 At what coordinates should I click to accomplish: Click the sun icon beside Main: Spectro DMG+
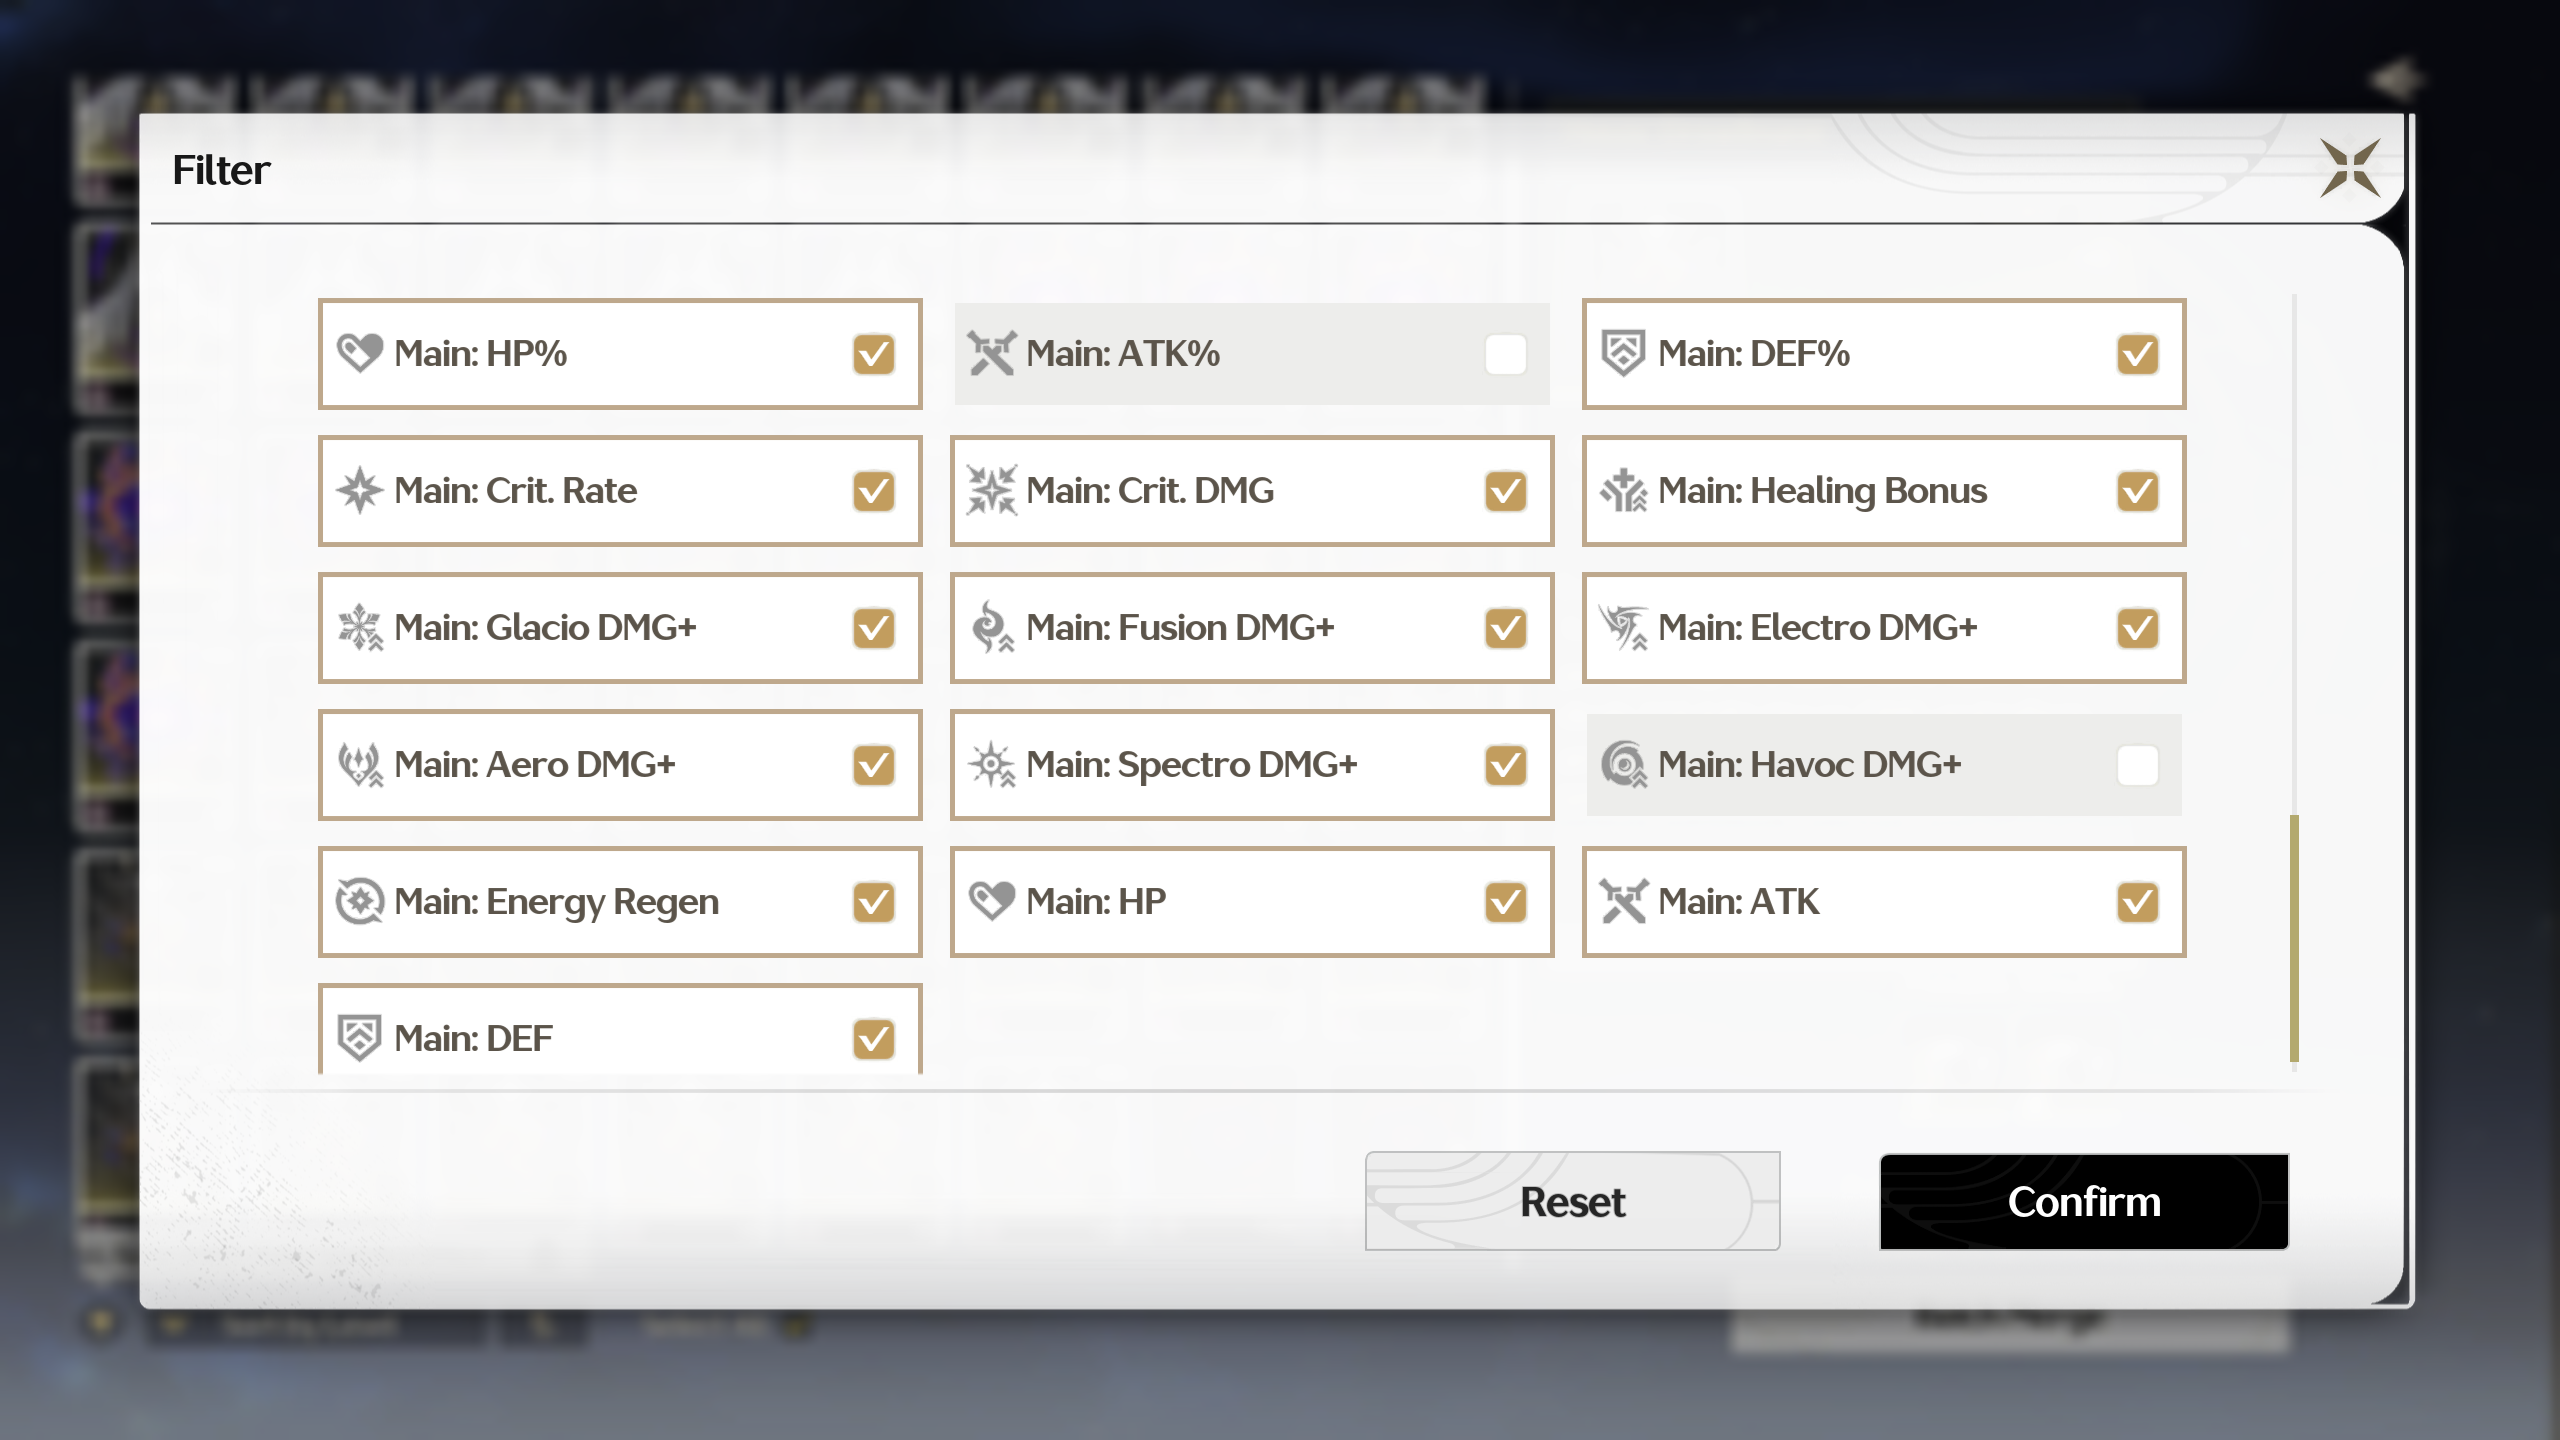tap(991, 764)
